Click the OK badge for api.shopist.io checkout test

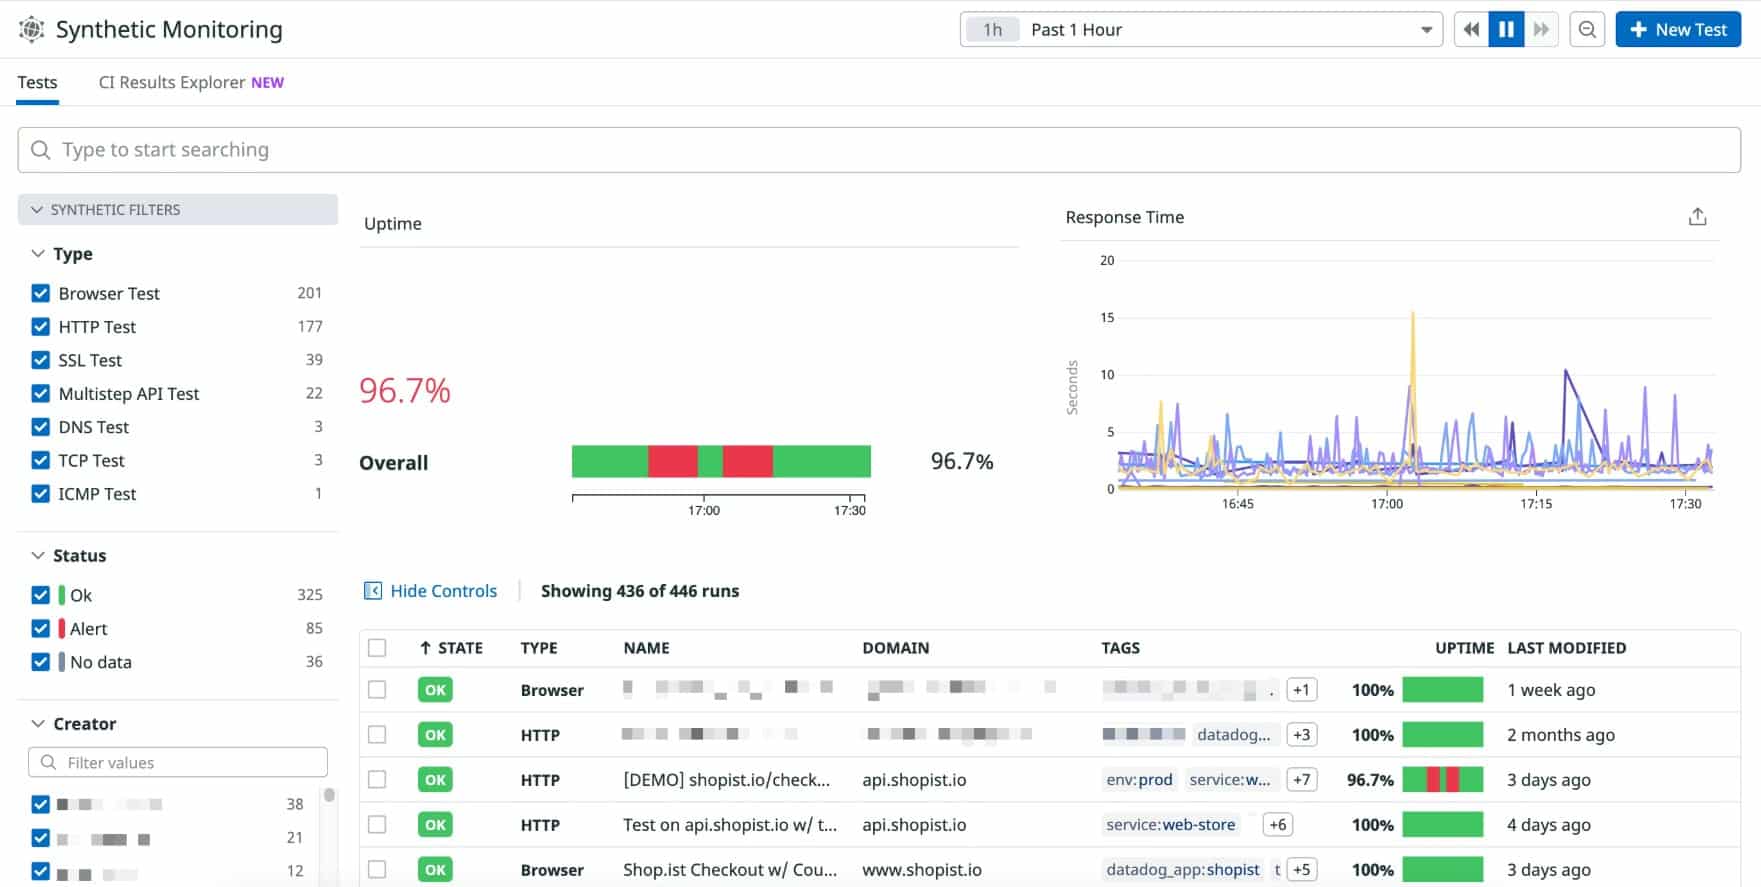click(x=435, y=780)
